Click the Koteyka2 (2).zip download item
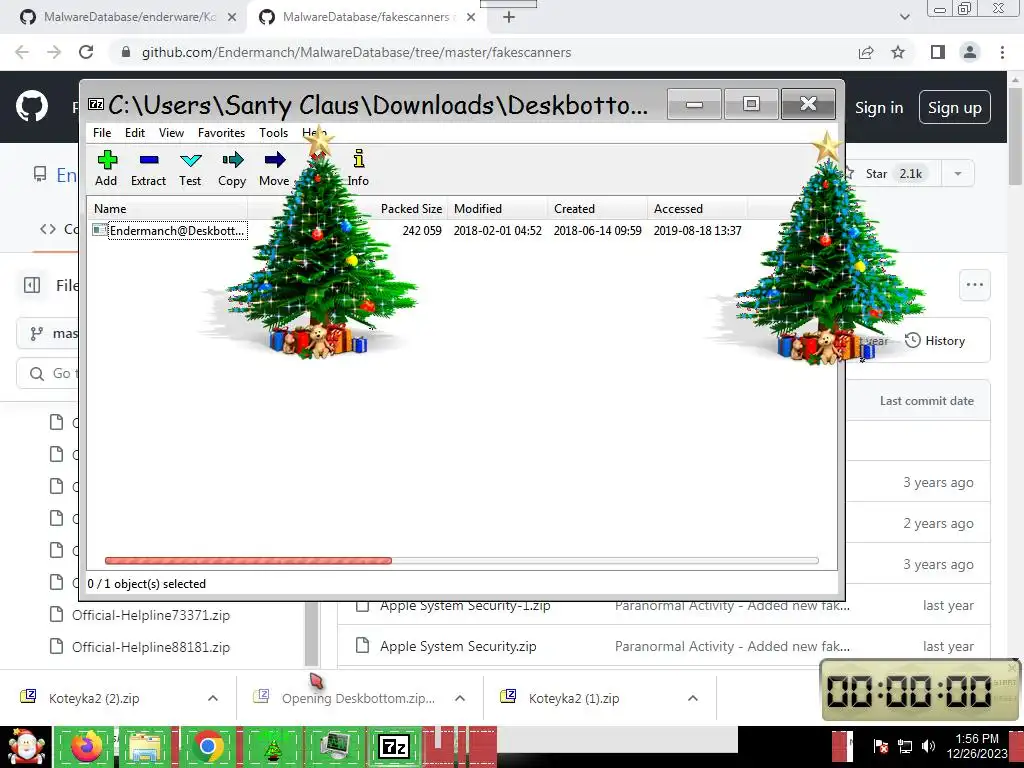1024x768 pixels. pos(95,698)
